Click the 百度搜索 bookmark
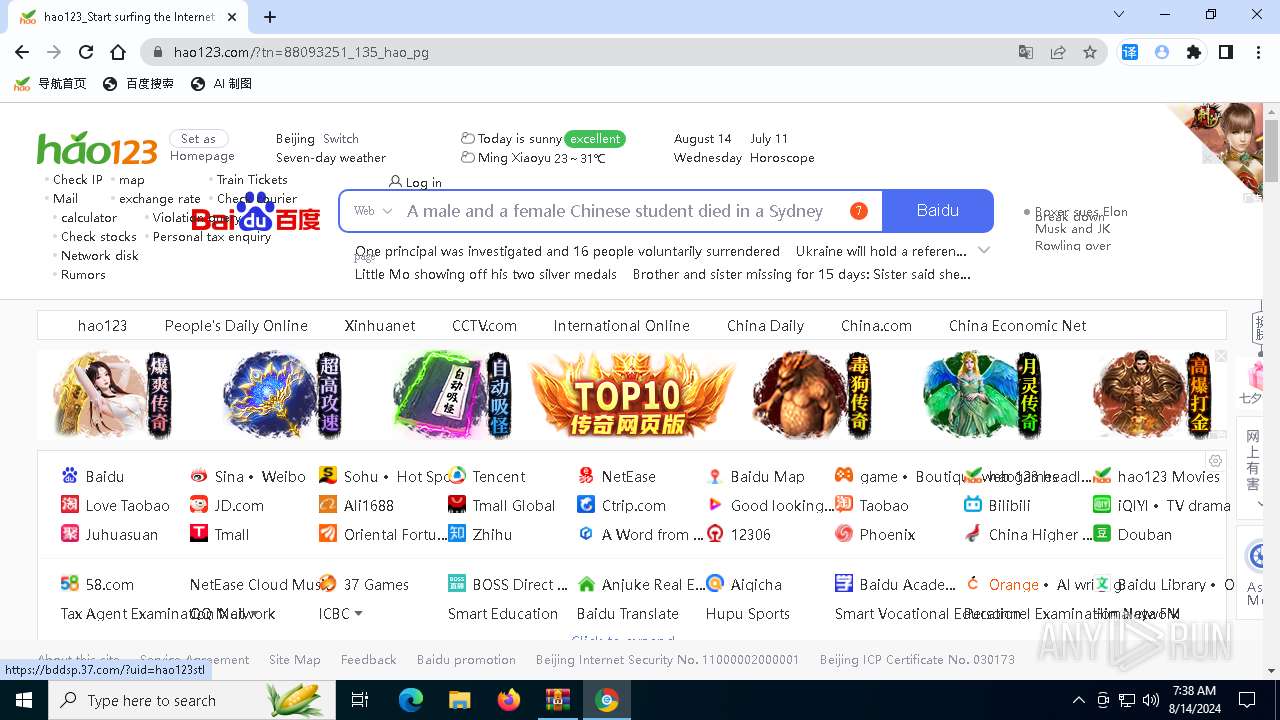The image size is (1280, 720). coord(138,84)
